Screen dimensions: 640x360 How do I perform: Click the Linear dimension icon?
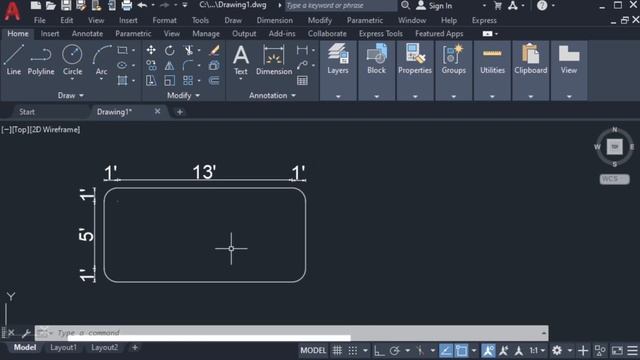(302, 50)
